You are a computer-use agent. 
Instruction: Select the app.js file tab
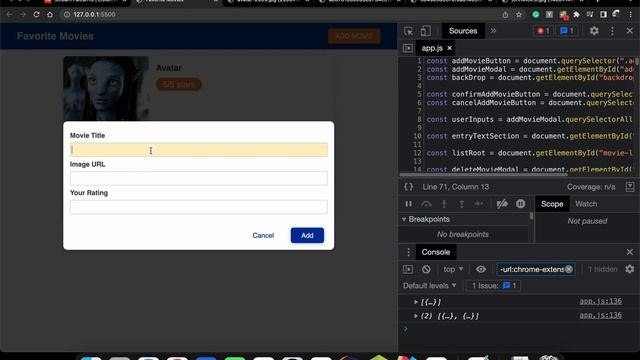pos(432,48)
